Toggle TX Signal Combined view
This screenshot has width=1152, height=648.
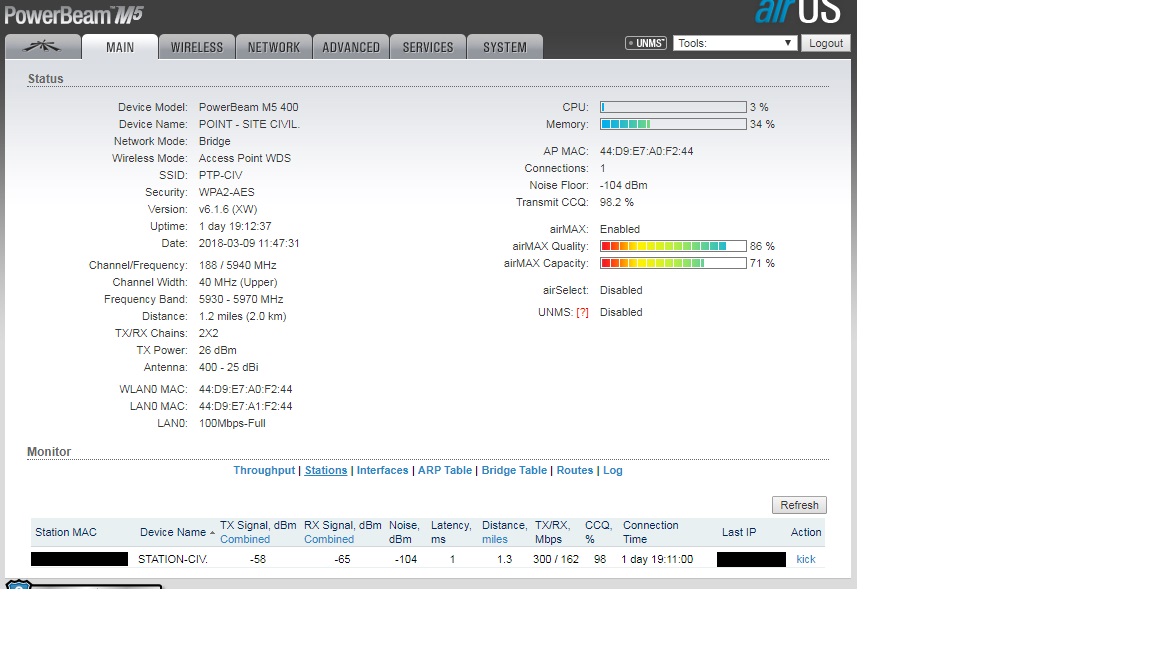(x=245, y=539)
